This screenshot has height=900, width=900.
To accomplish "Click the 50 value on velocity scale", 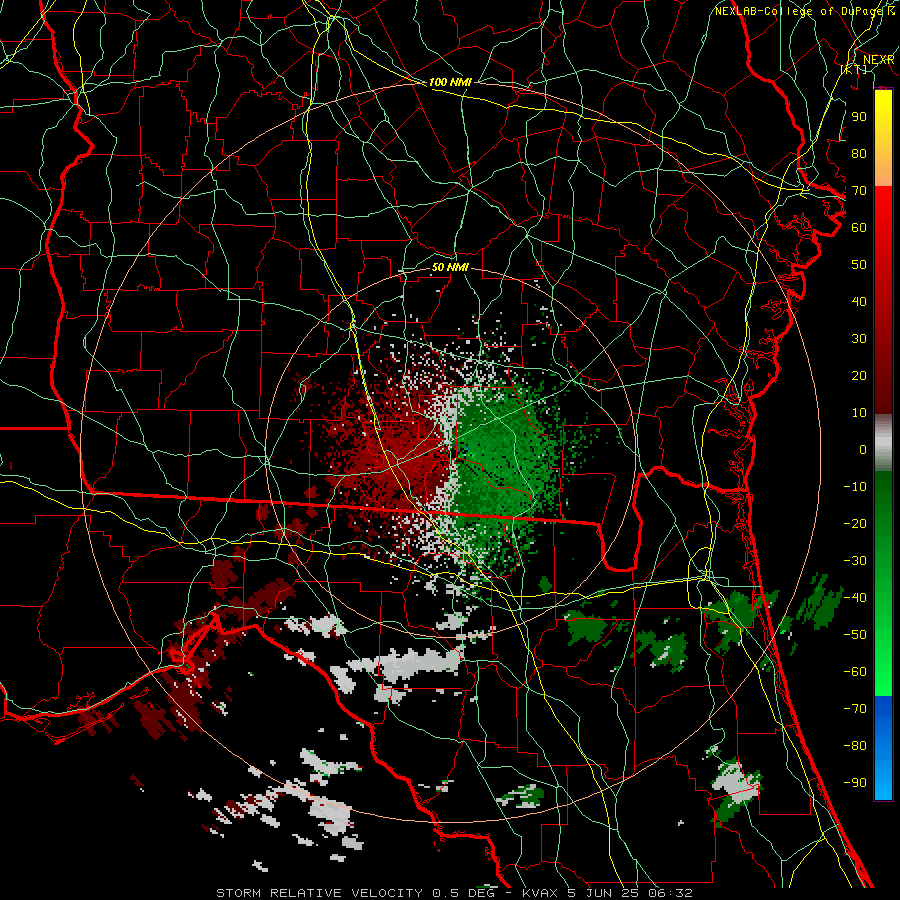I will 859,265.
